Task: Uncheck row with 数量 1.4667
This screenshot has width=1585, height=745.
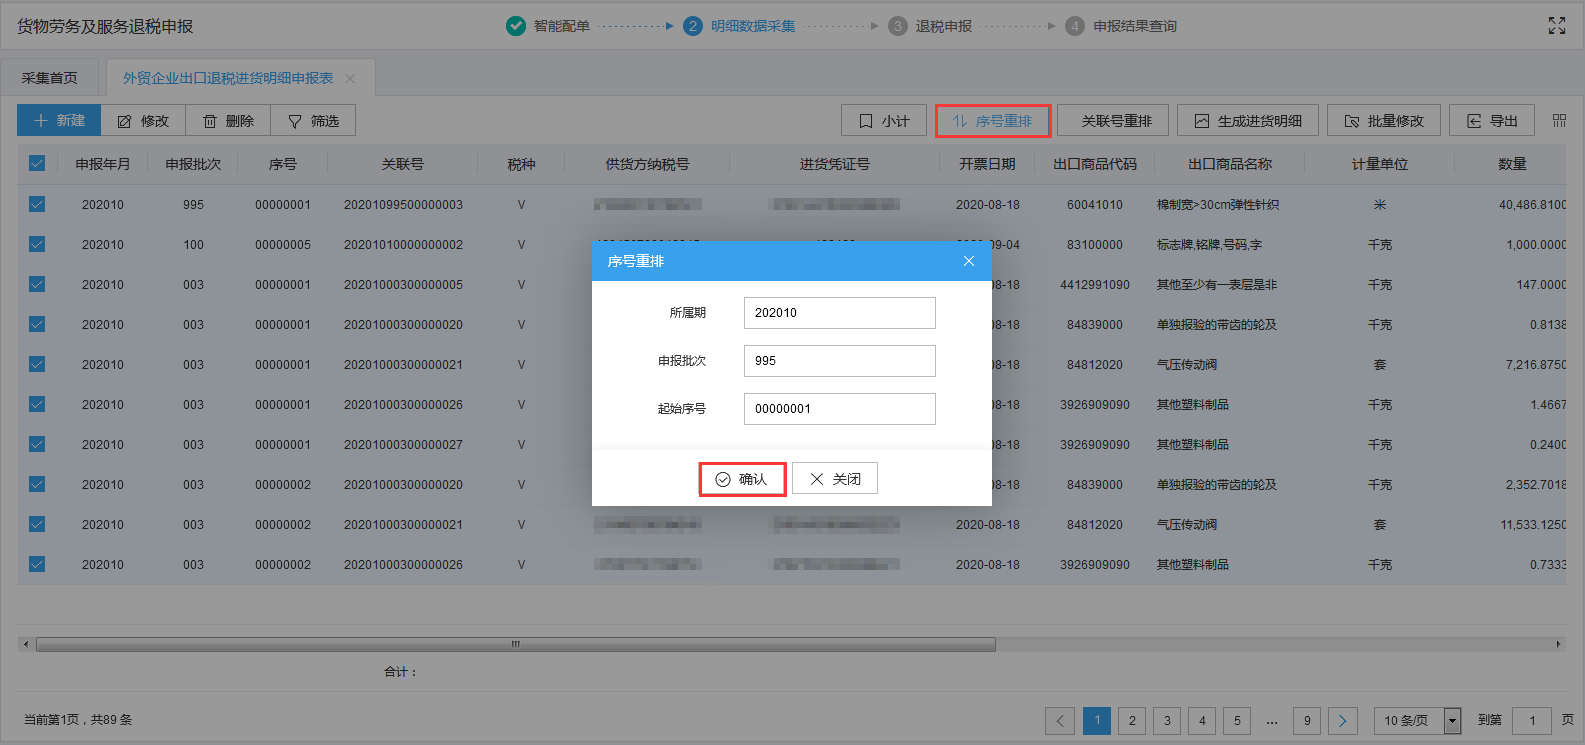Action: coord(37,404)
